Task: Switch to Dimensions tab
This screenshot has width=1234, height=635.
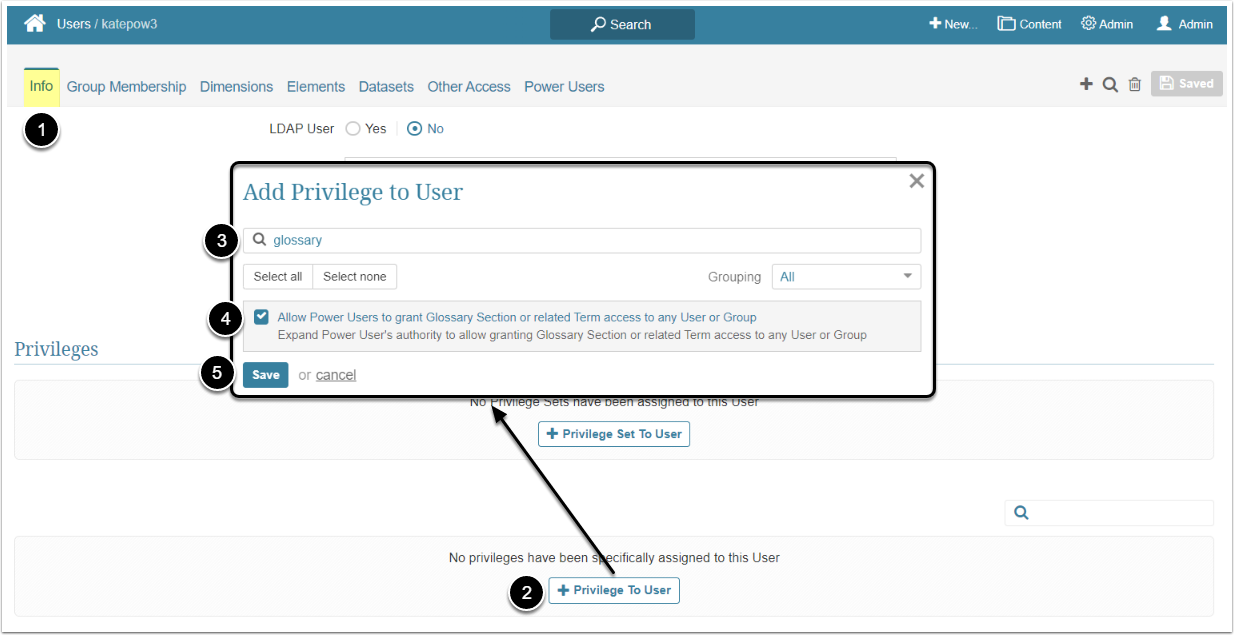Action: pyautogui.click(x=236, y=87)
